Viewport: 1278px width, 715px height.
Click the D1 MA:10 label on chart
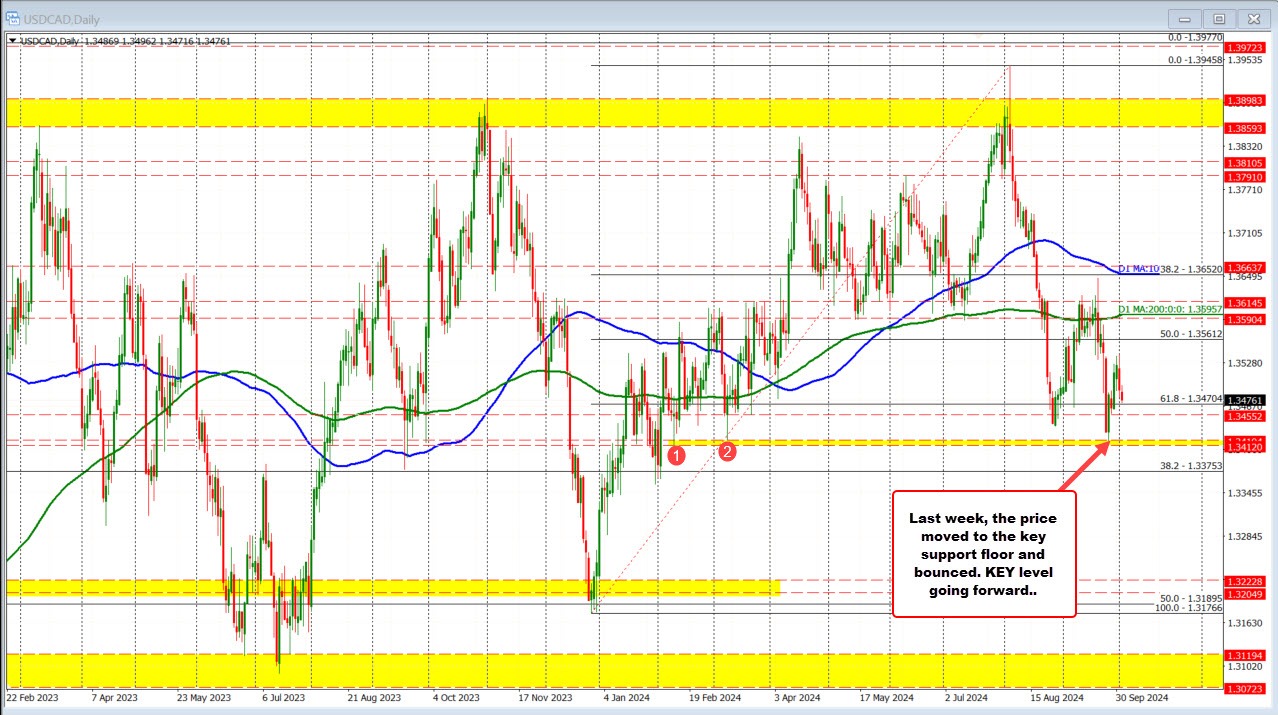click(x=1140, y=269)
